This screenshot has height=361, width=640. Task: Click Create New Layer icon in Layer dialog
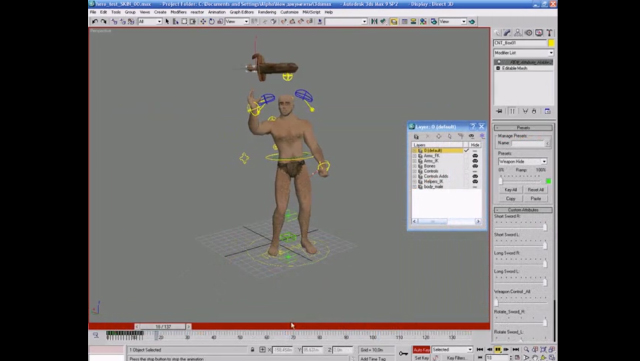[416, 136]
